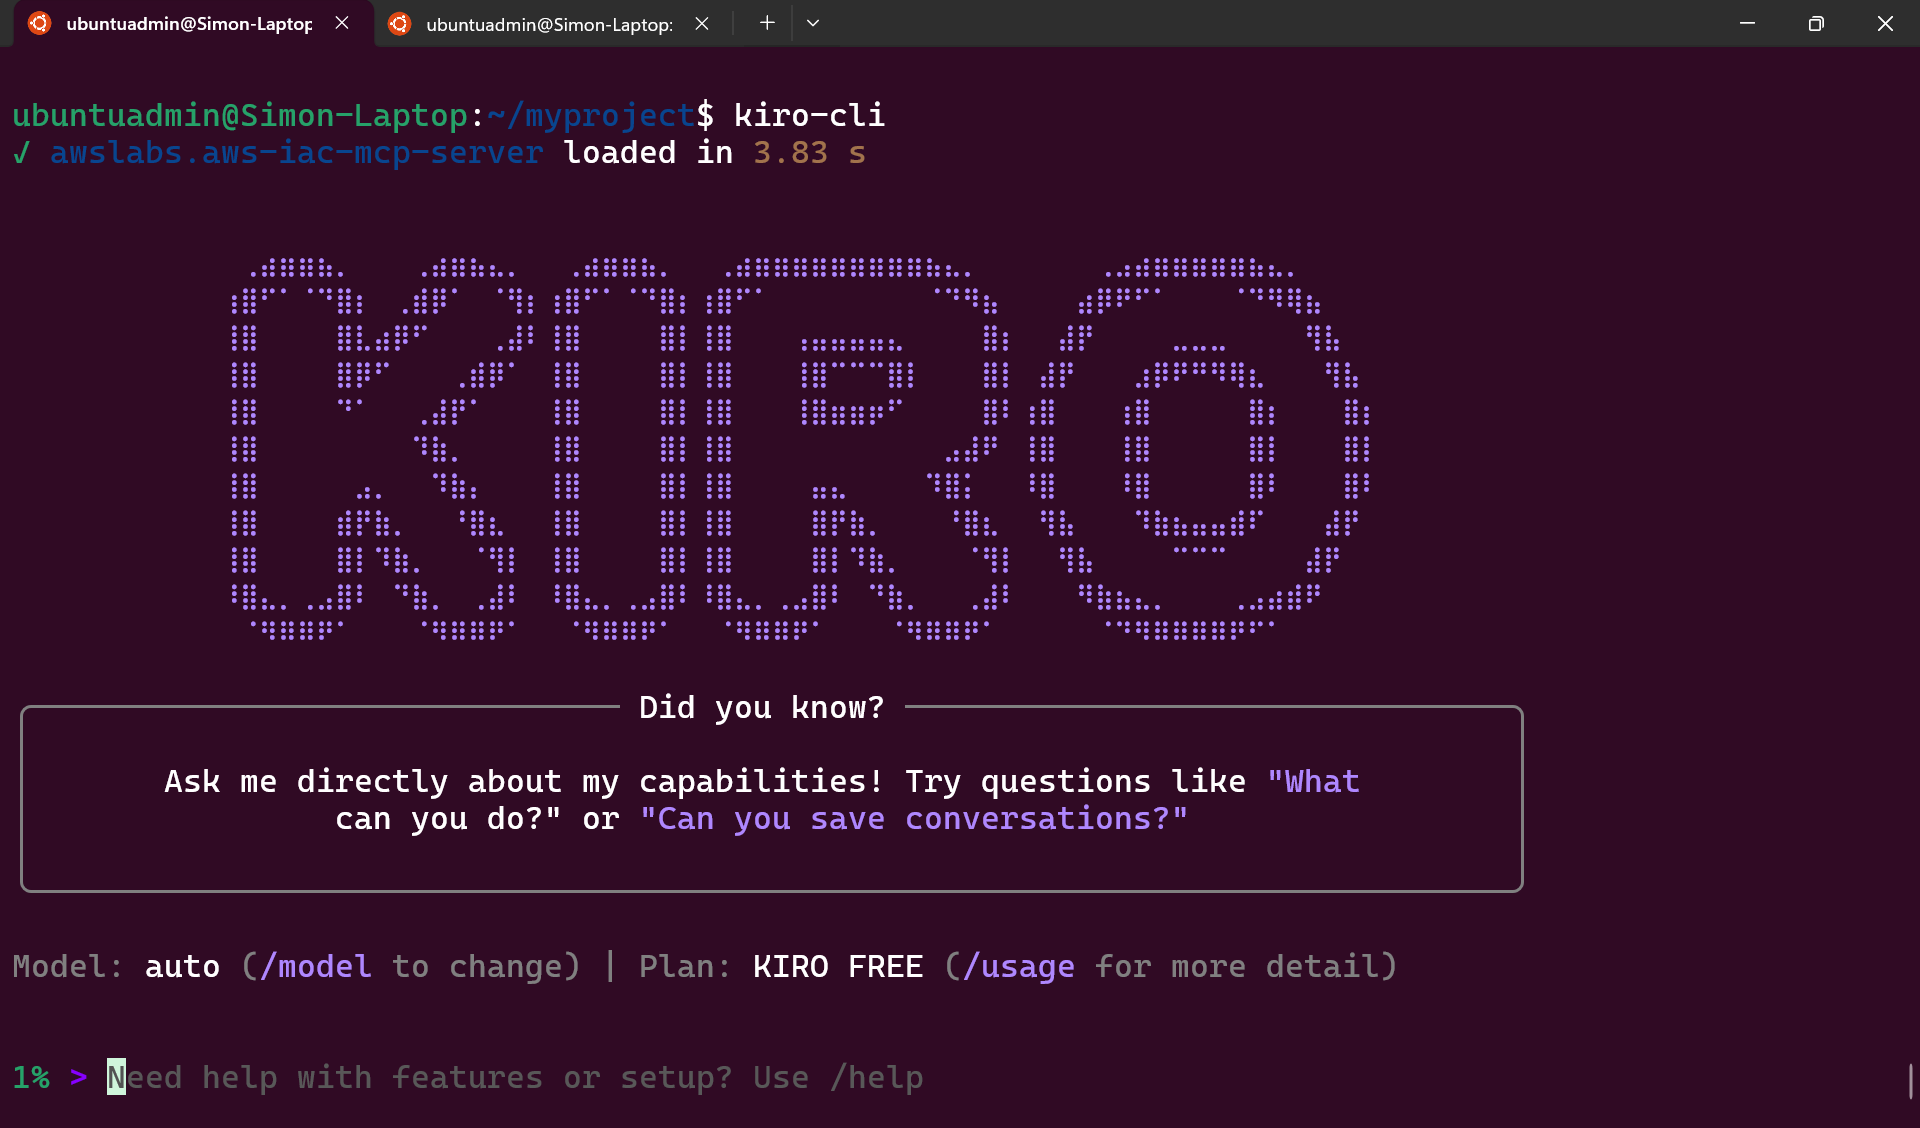Click the awslabs.aws-iac-mcp-server text
This screenshot has height=1128, width=1920.
[x=297, y=153]
